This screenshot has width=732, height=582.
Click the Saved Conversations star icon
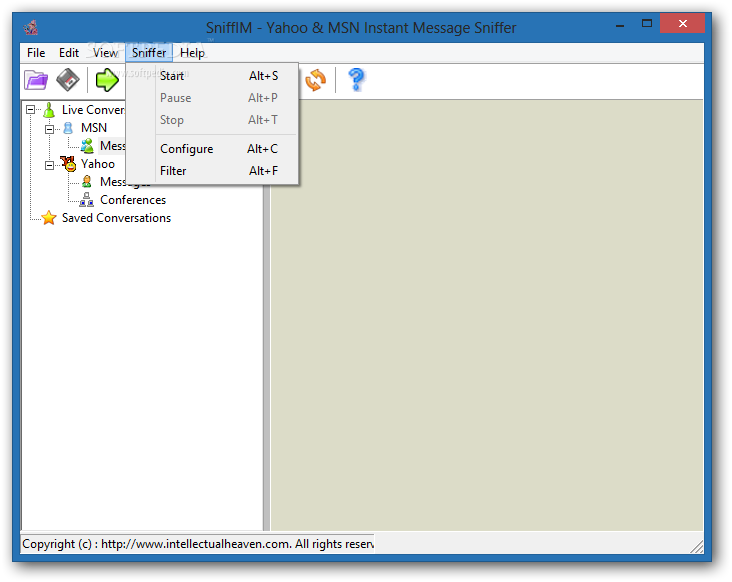coord(49,218)
